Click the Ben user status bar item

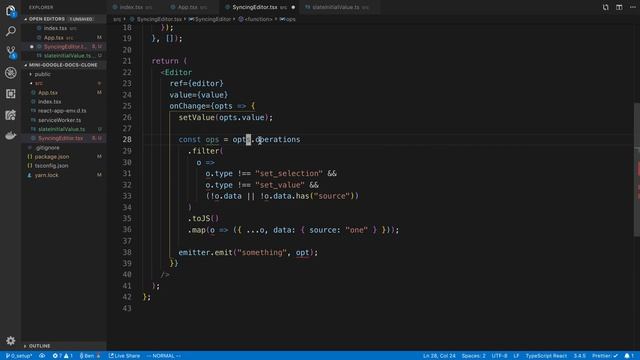coord(89,356)
